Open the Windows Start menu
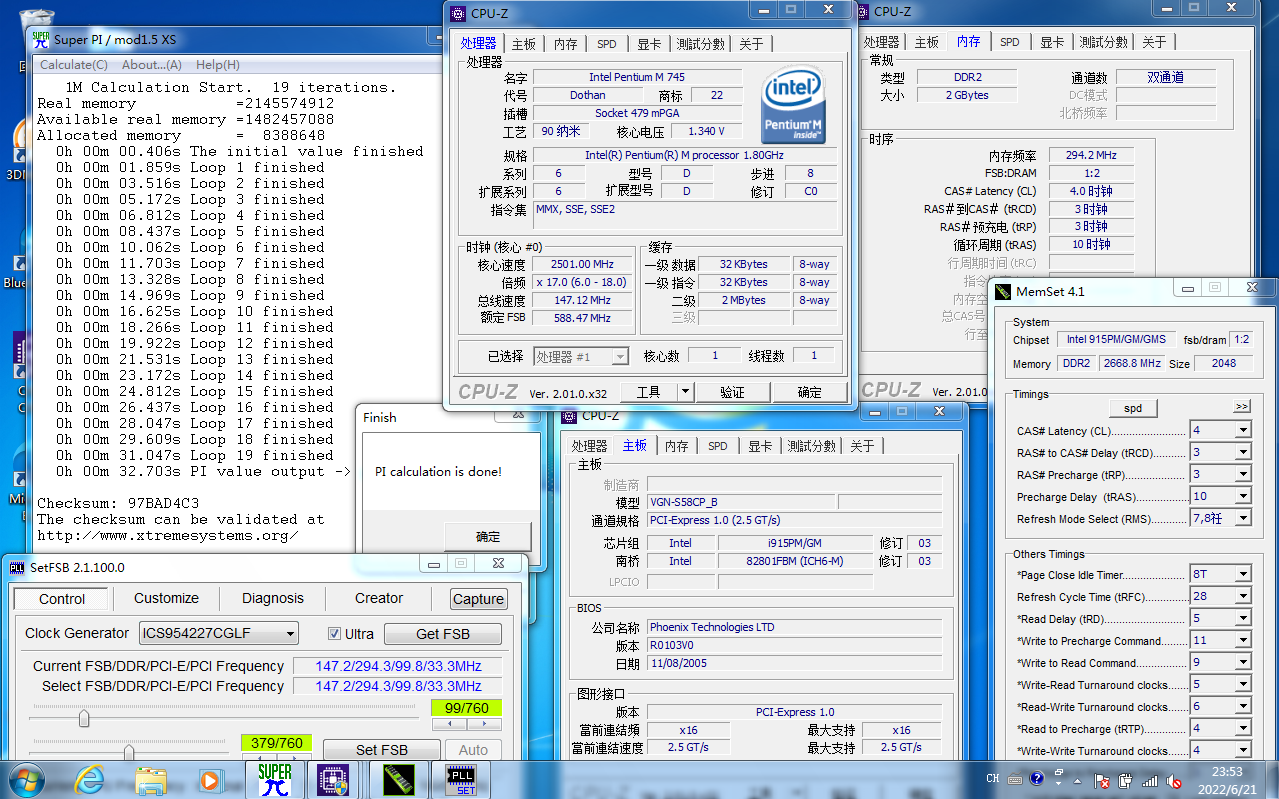The width and height of the screenshot is (1279, 799). pyautogui.click(x=26, y=779)
